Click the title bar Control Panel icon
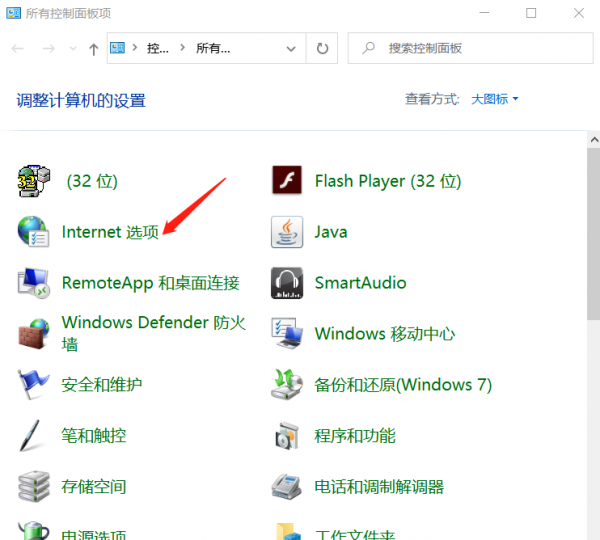This screenshot has height=540, width=600. [x=13, y=13]
